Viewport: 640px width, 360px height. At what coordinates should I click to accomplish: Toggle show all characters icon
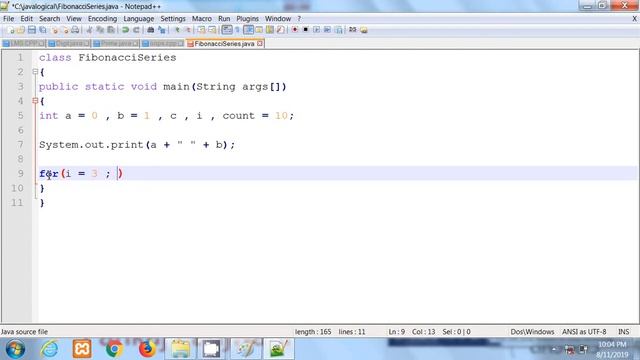coord(237,30)
